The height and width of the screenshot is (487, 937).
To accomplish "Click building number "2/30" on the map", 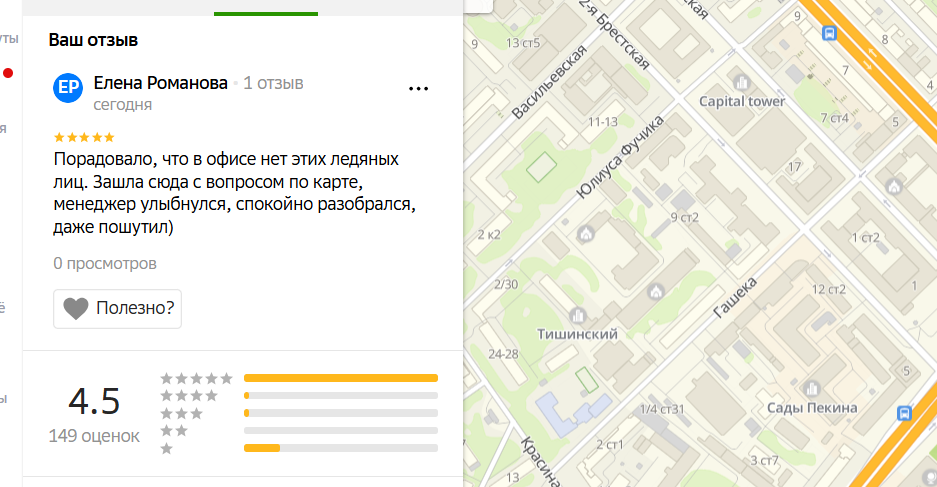I will coord(506,284).
